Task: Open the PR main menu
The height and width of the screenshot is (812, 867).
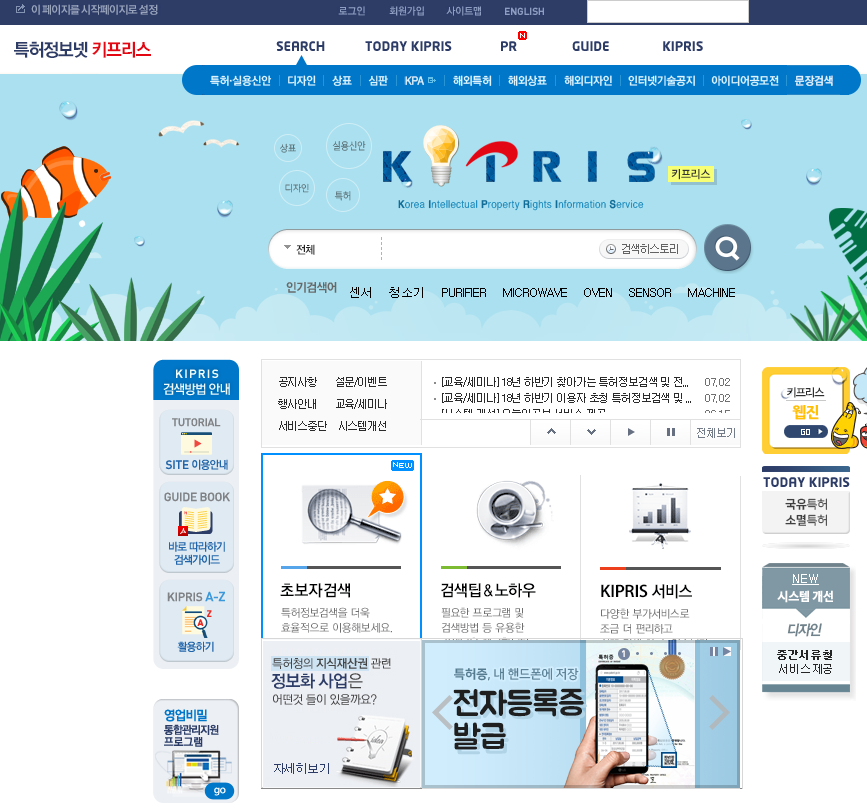Action: (x=508, y=46)
